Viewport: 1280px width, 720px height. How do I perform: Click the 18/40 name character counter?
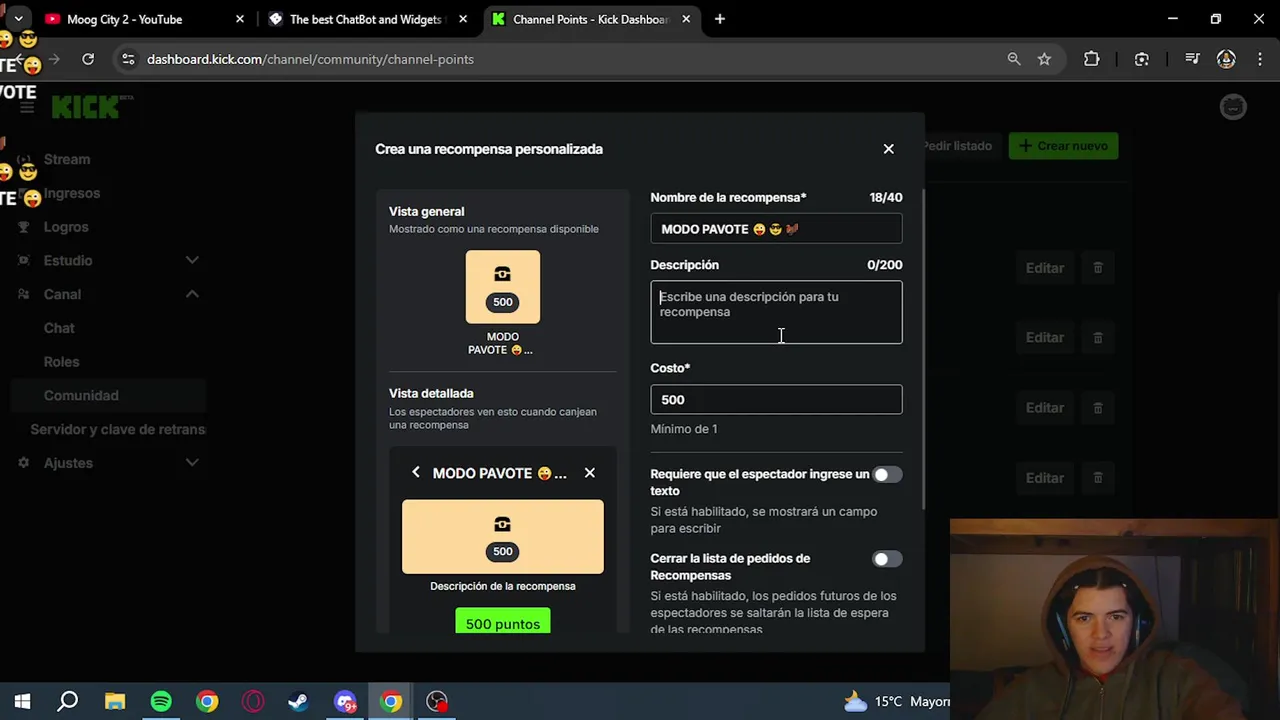click(x=886, y=198)
